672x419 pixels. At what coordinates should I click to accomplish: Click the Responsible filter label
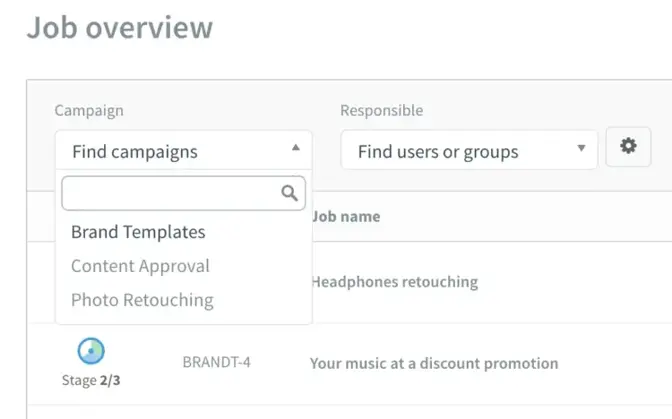[381, 111]
